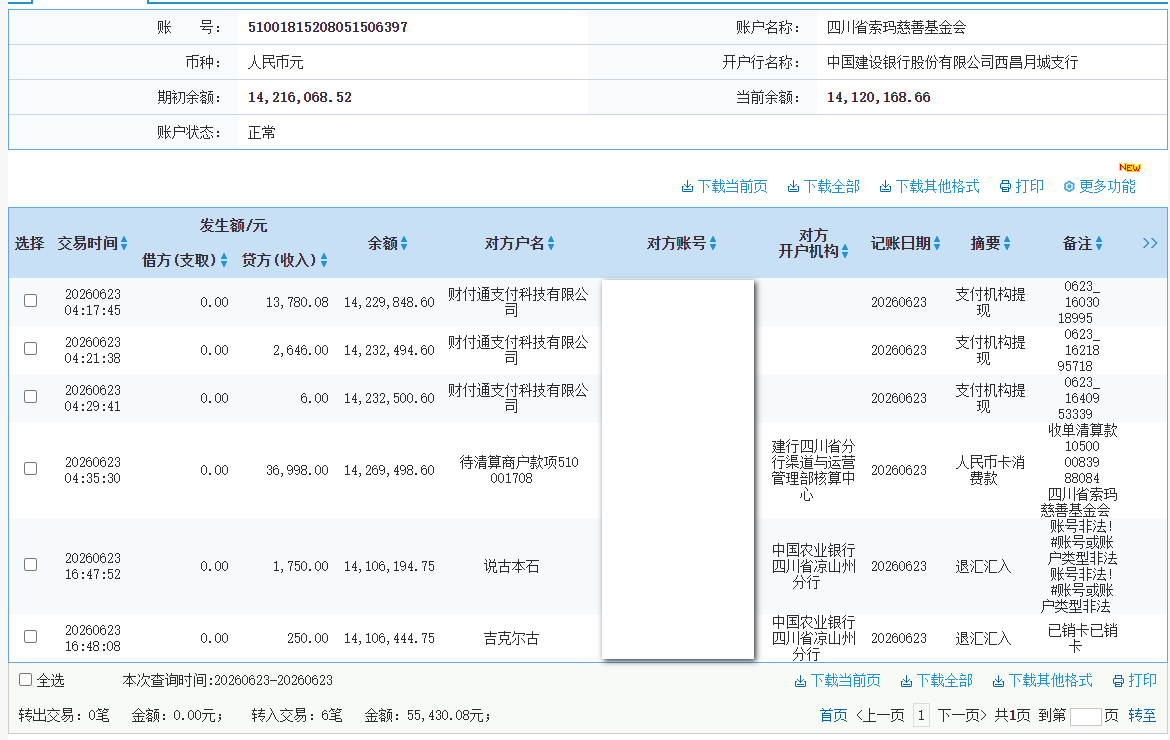
Task: Sort by 记账日期 using its arrow icon
Action: point(936,243)
